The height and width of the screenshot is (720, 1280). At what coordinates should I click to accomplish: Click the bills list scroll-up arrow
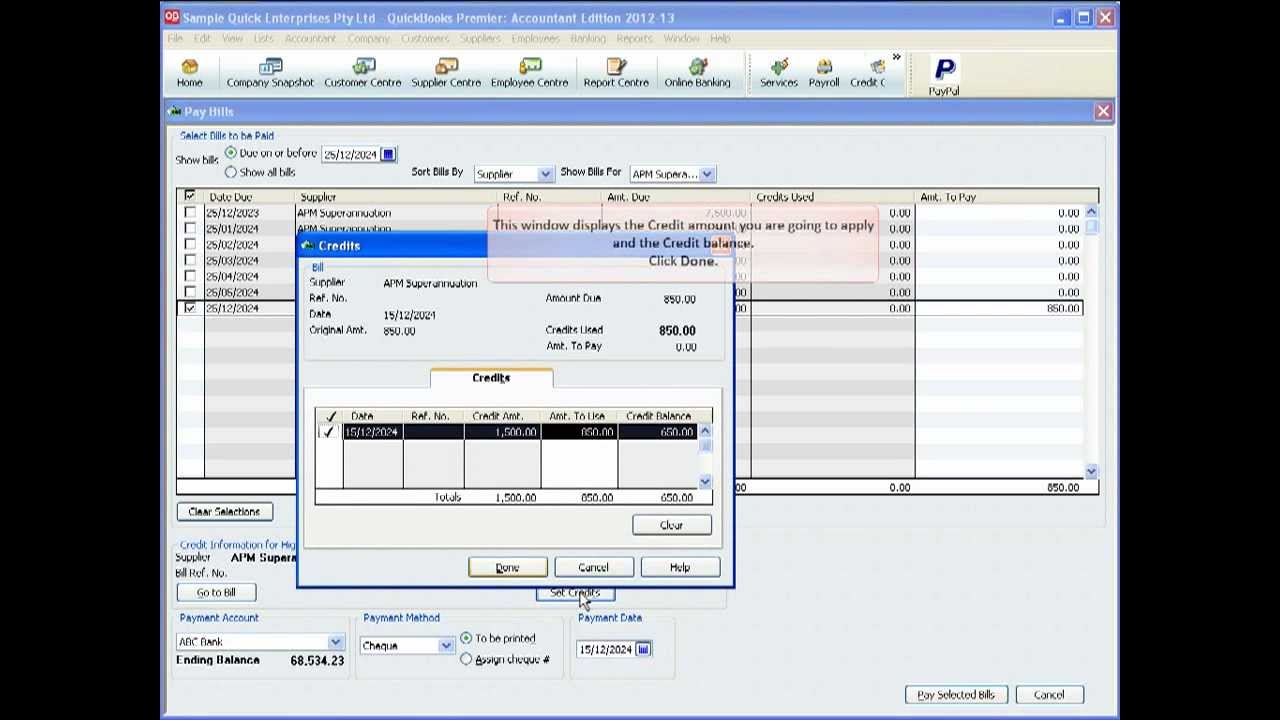[1090, 211]
